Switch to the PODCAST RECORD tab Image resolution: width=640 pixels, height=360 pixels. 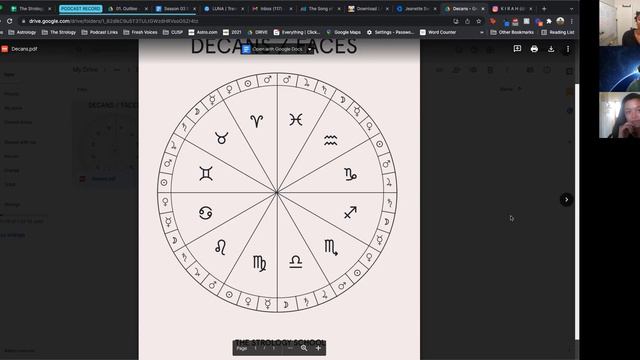(x=80, y=9)
